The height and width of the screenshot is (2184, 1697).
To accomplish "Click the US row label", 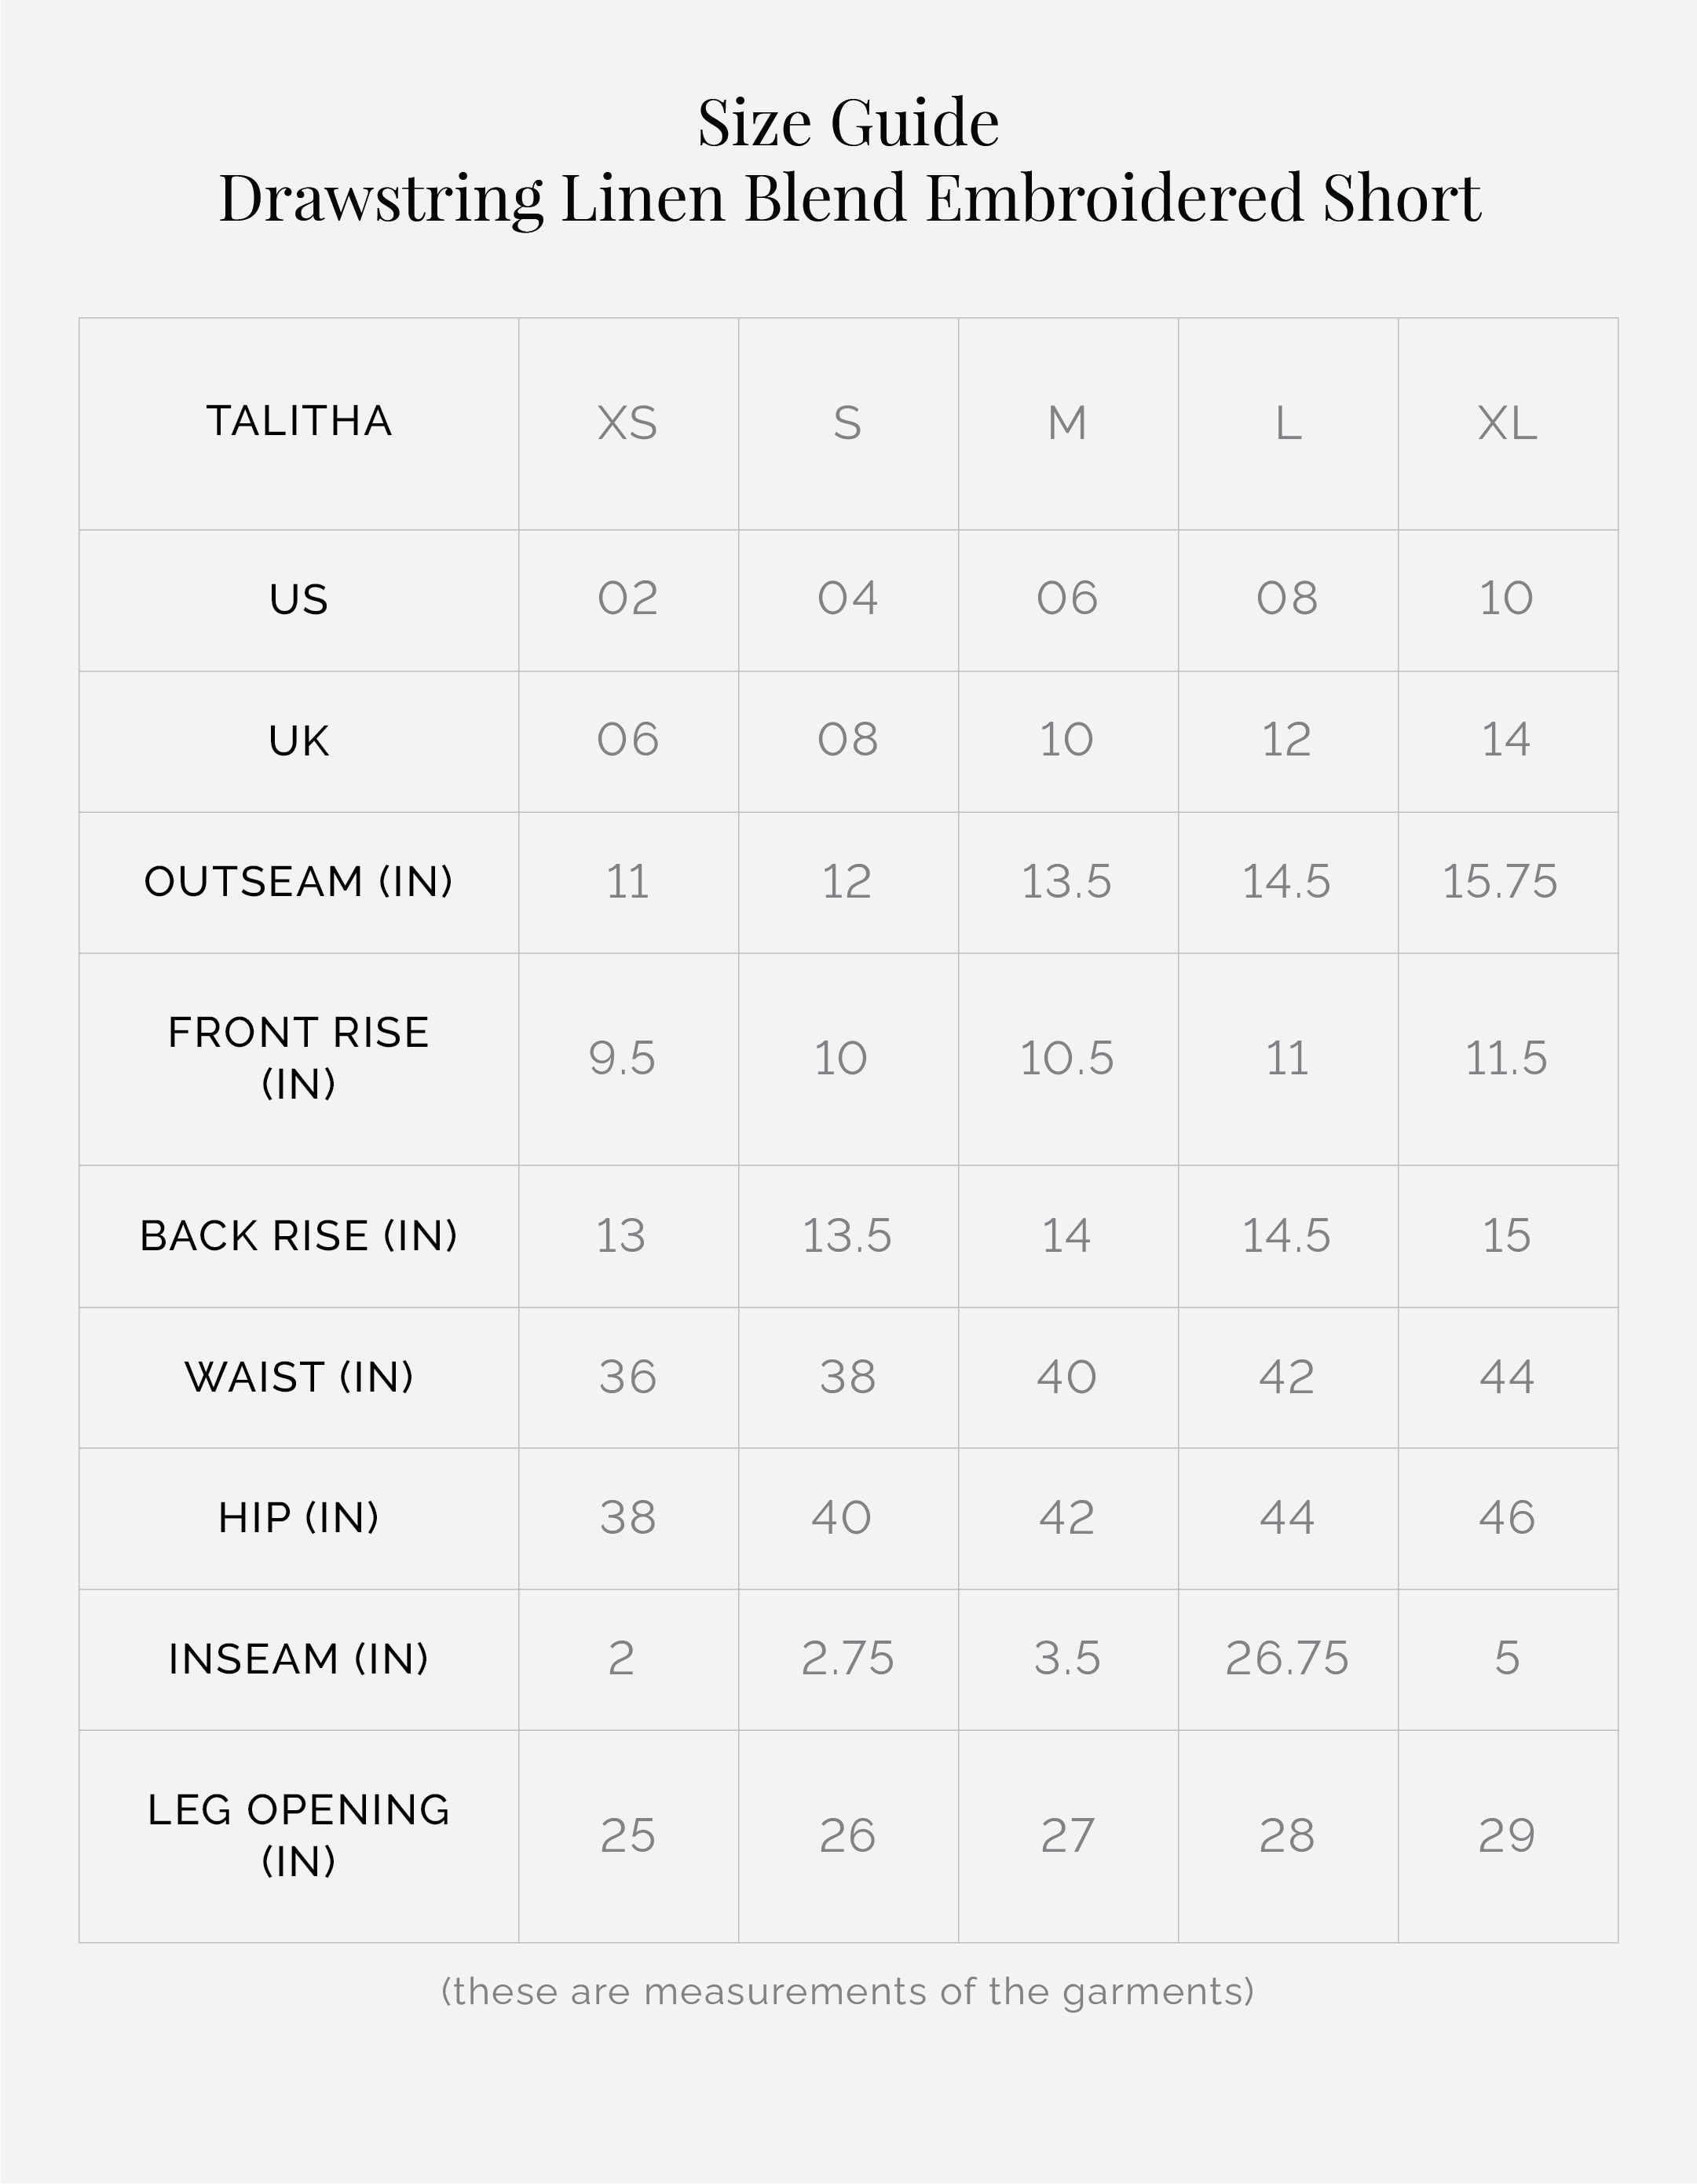I will click(299, 599).
